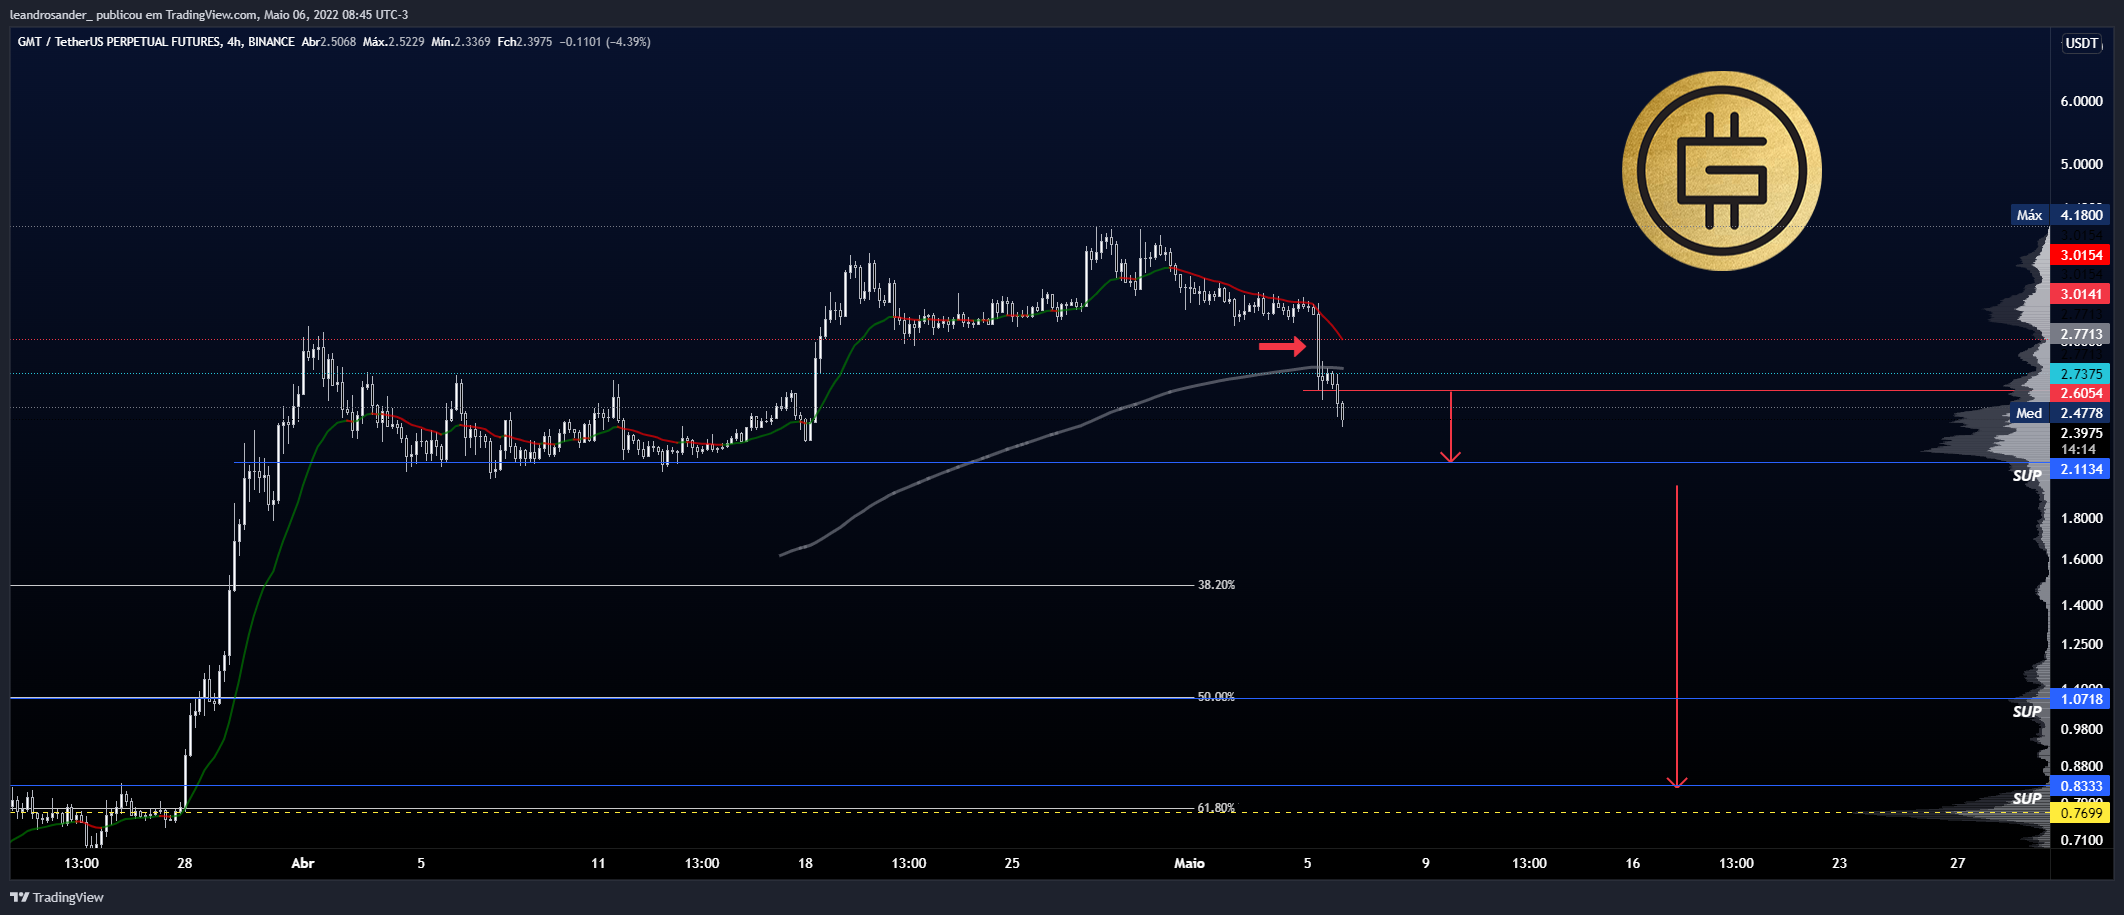This screenshot has height=915, width=2124.
Task: Select the blue 1.0718 support price label
Action: (2080, 699)
